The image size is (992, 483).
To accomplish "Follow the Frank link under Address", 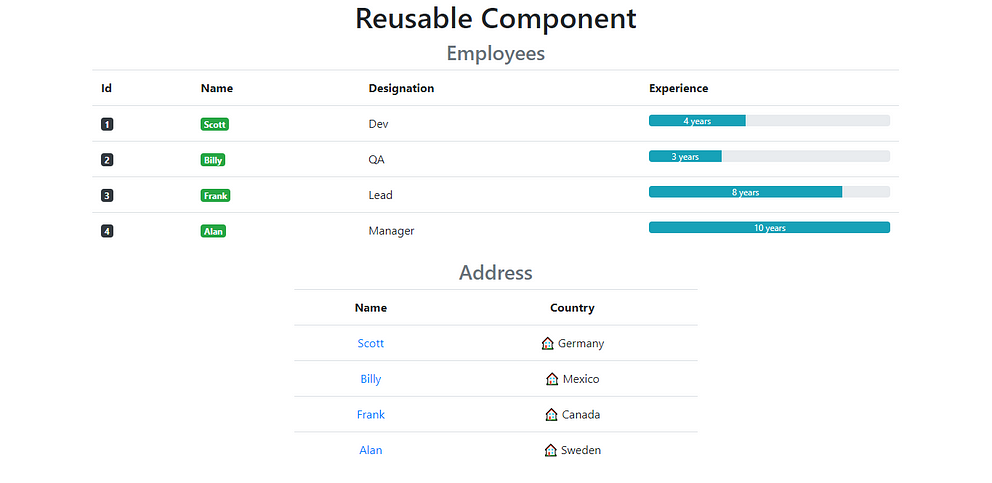I will click(x=371, y=415).
